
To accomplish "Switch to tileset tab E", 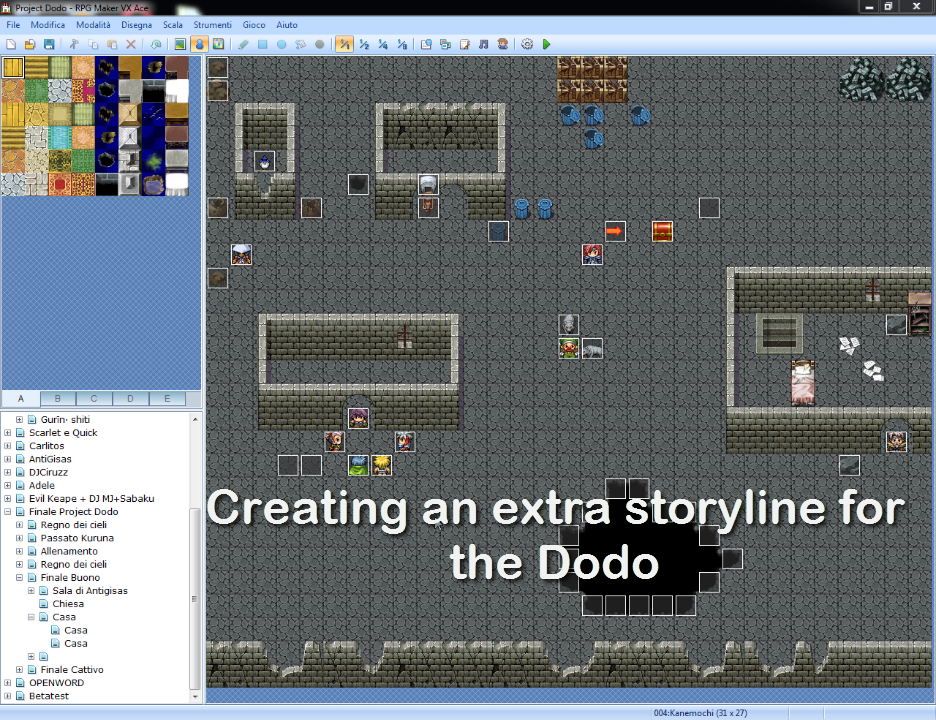I will pos(167,398).
